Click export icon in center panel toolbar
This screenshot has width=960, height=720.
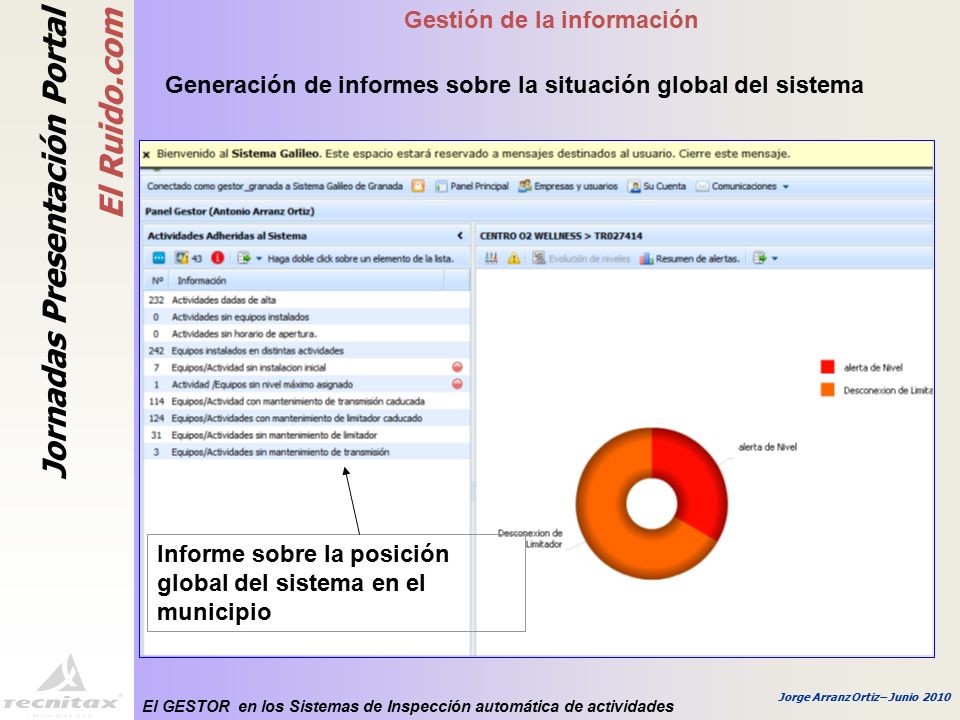[760, 258]
